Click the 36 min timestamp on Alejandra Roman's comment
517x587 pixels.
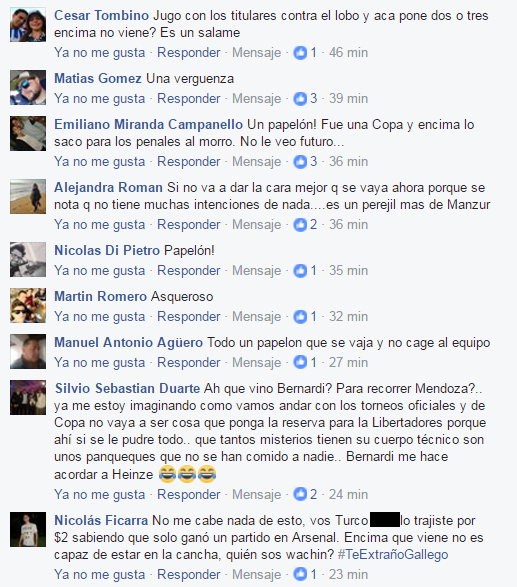[x=349, y=225]
